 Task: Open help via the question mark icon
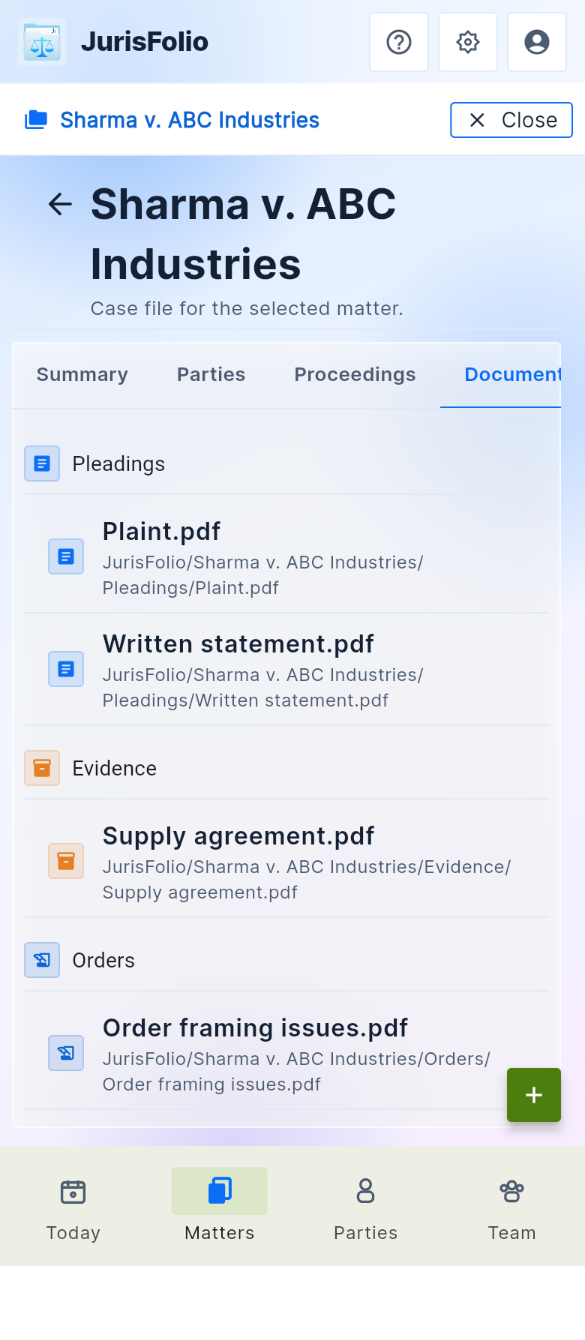click(x=399, y=42)
